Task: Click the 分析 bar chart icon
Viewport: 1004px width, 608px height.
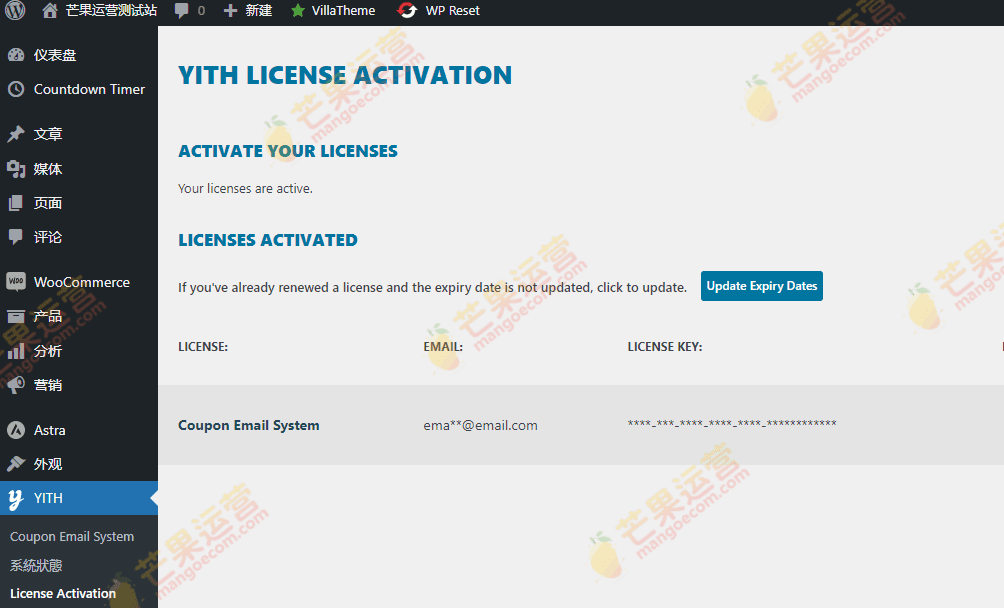Action: point(16,351)
